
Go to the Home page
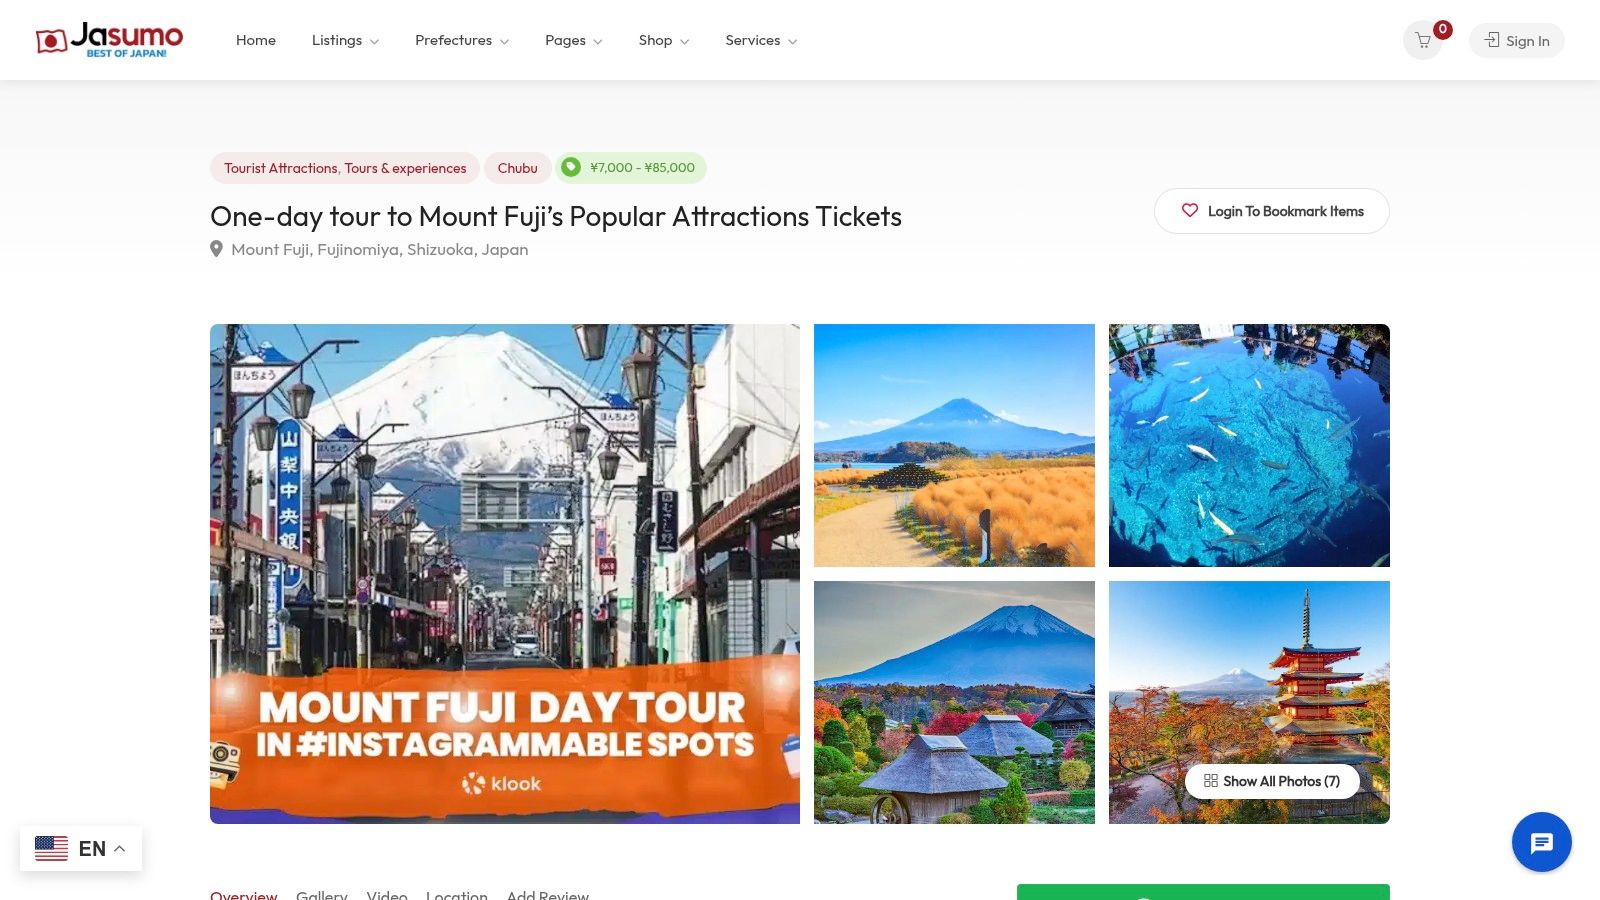pyautogui.click(x=256, y=40)
